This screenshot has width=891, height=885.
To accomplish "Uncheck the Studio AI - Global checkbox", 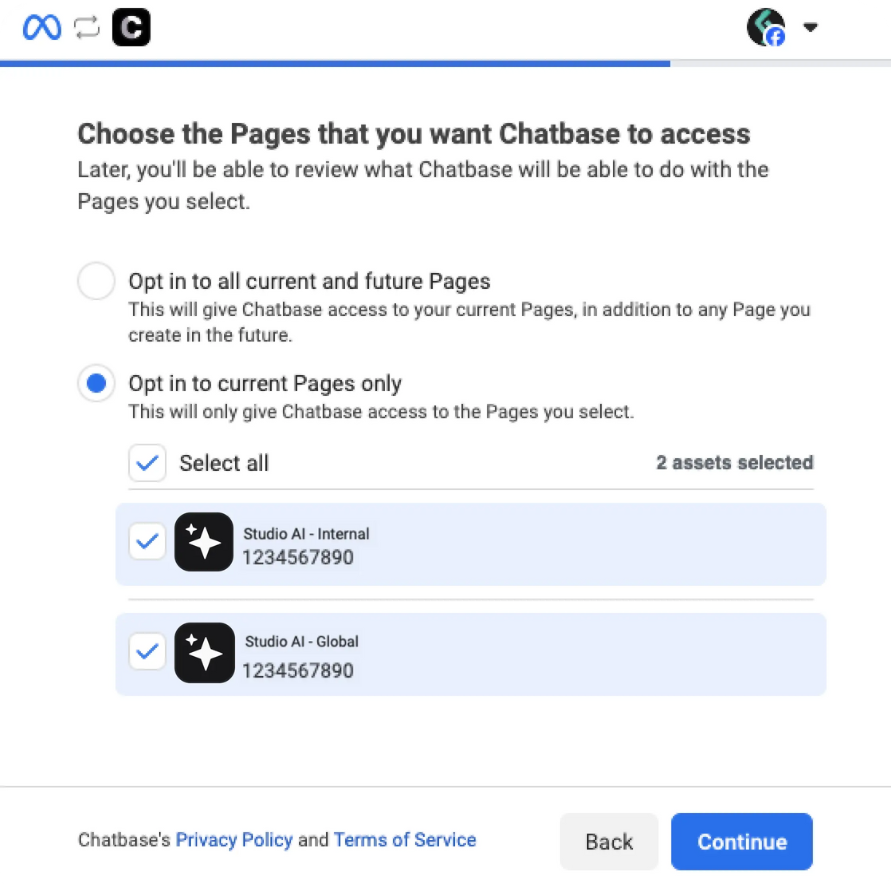I will coord(147,651).
